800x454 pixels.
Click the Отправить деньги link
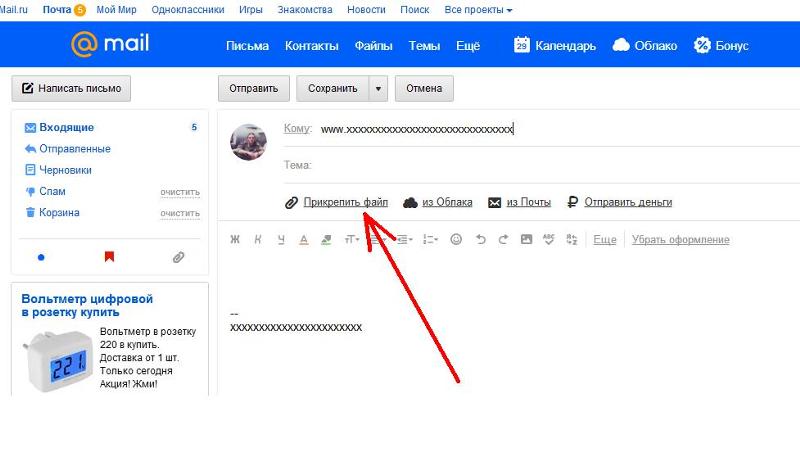[628, 203]
